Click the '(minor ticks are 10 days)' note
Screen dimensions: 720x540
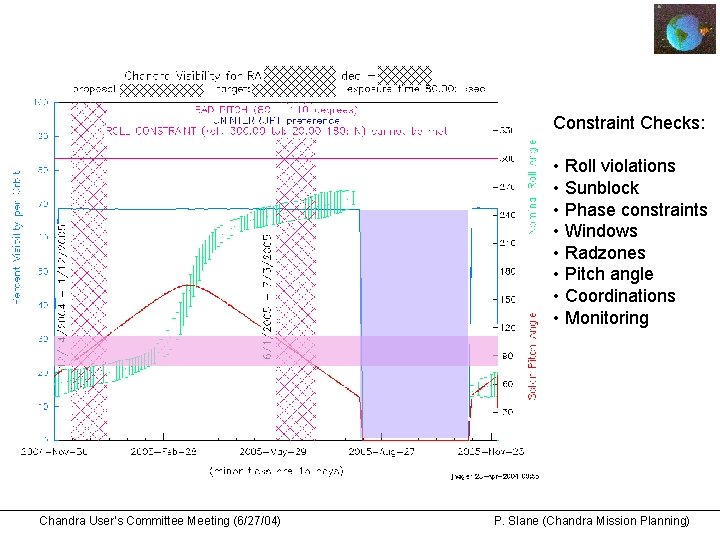(x=276, y=472)
